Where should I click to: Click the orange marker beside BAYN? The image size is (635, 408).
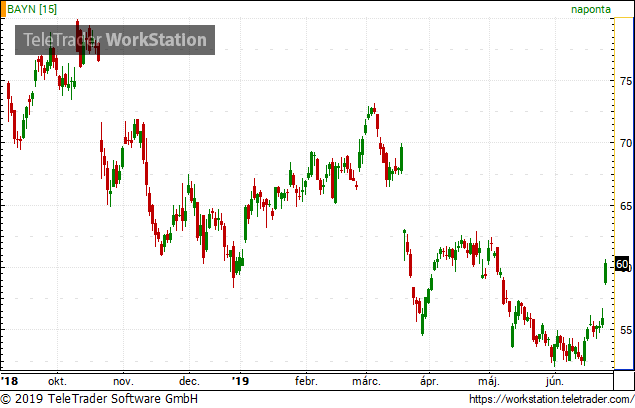click(3, 9)
